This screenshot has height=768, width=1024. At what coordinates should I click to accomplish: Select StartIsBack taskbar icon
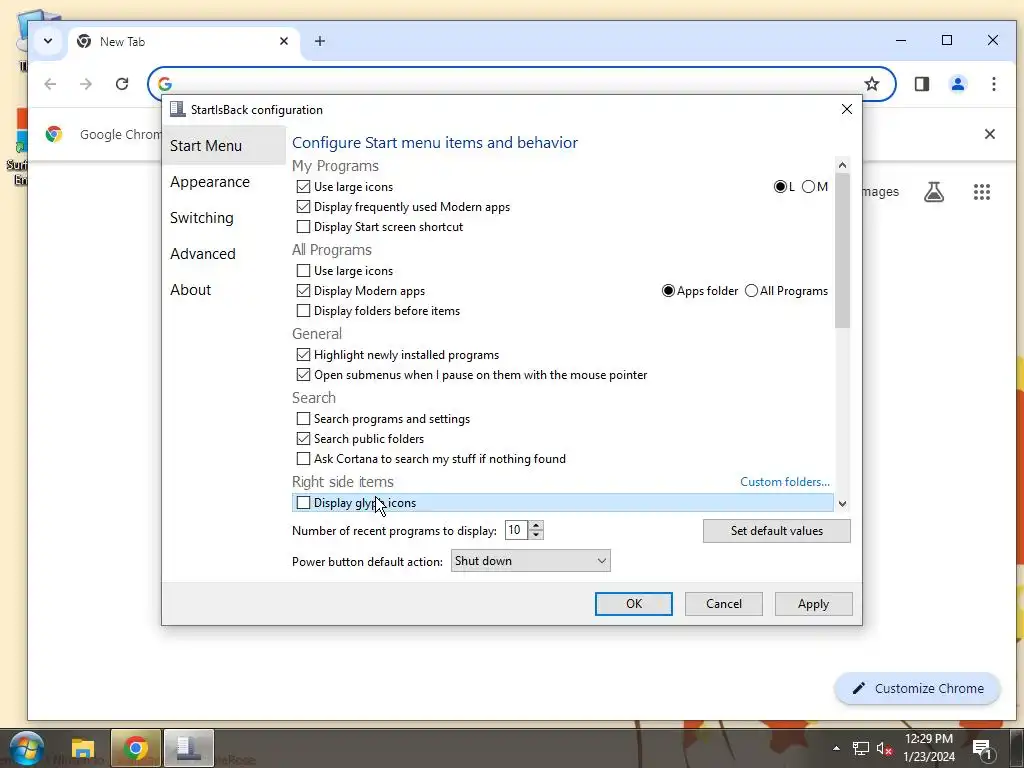(189, 748)
